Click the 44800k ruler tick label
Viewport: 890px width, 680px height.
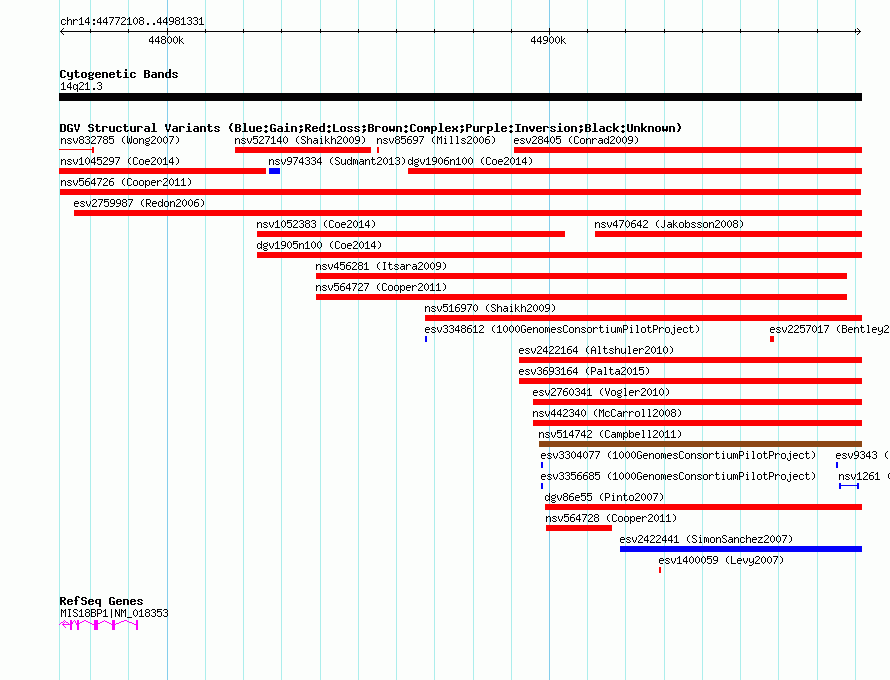pos(166,40)
